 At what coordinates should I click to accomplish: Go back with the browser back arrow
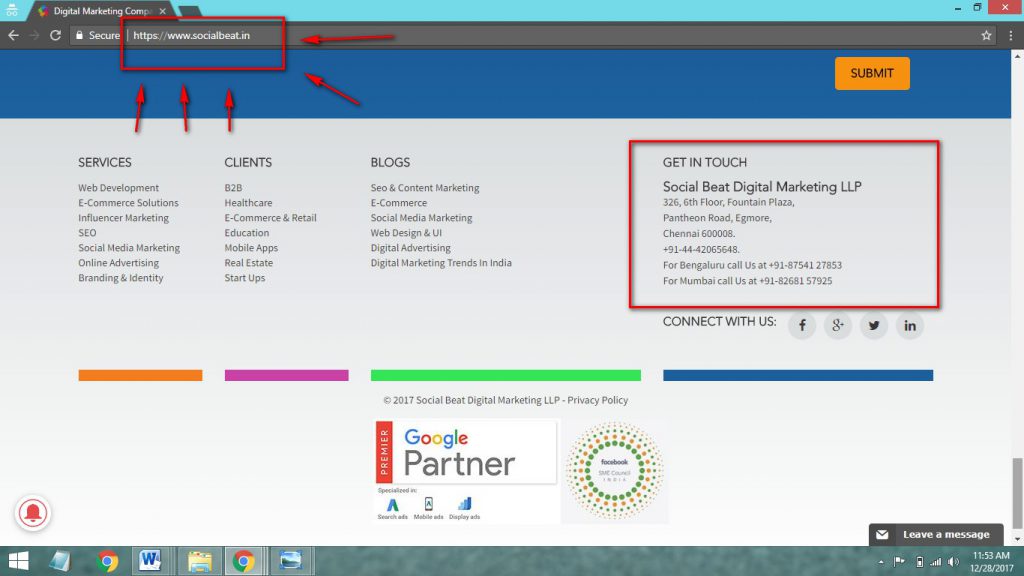13,35
